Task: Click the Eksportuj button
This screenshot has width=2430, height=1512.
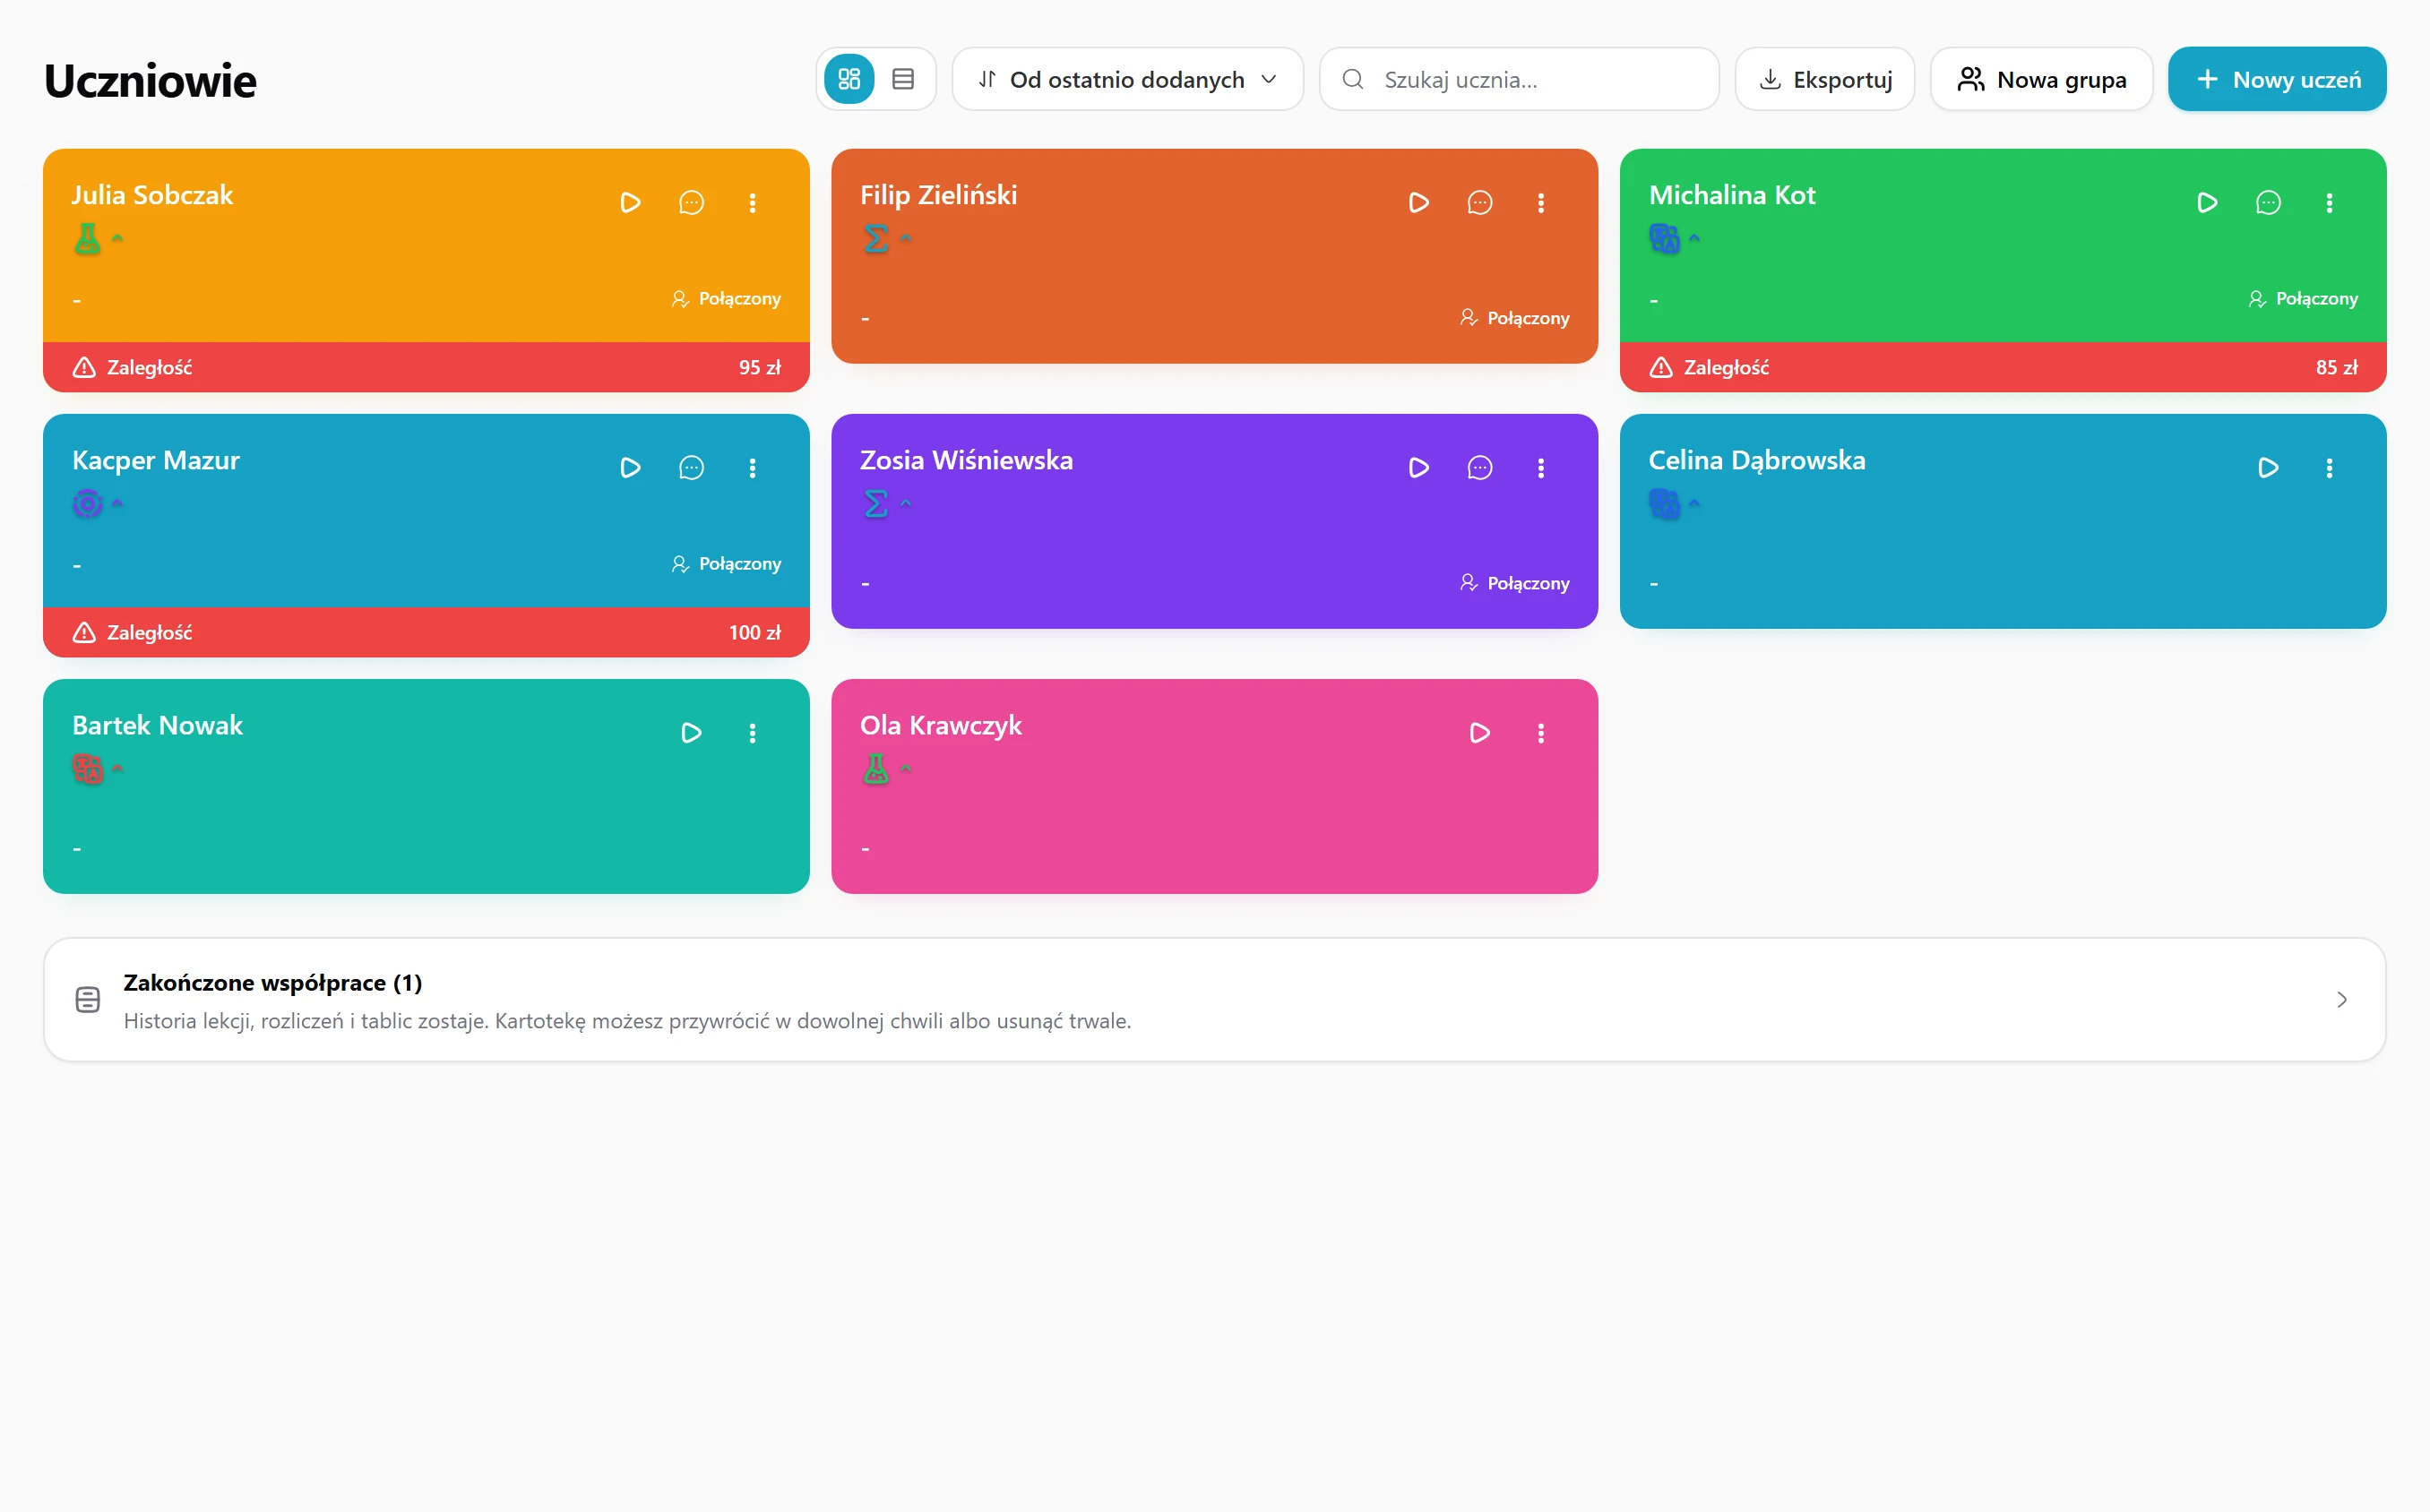Action: click(x=1825, y=79)
